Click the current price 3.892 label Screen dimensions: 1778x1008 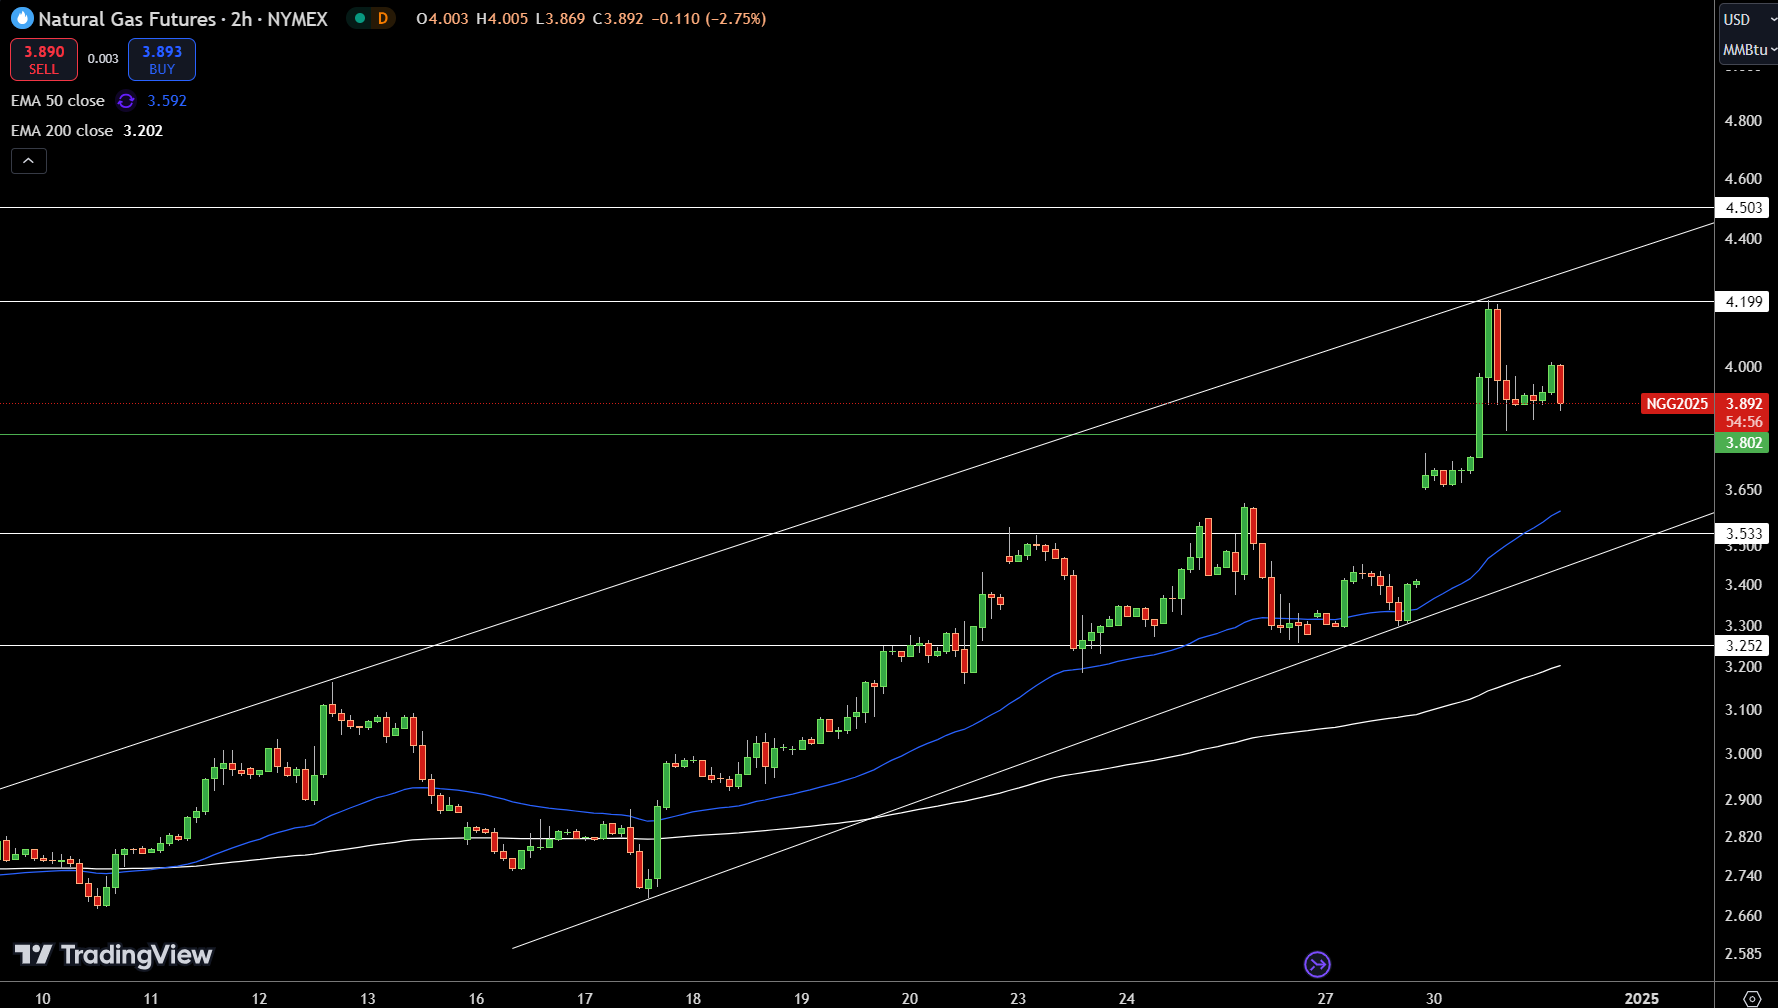click(x=1743, y=404)
